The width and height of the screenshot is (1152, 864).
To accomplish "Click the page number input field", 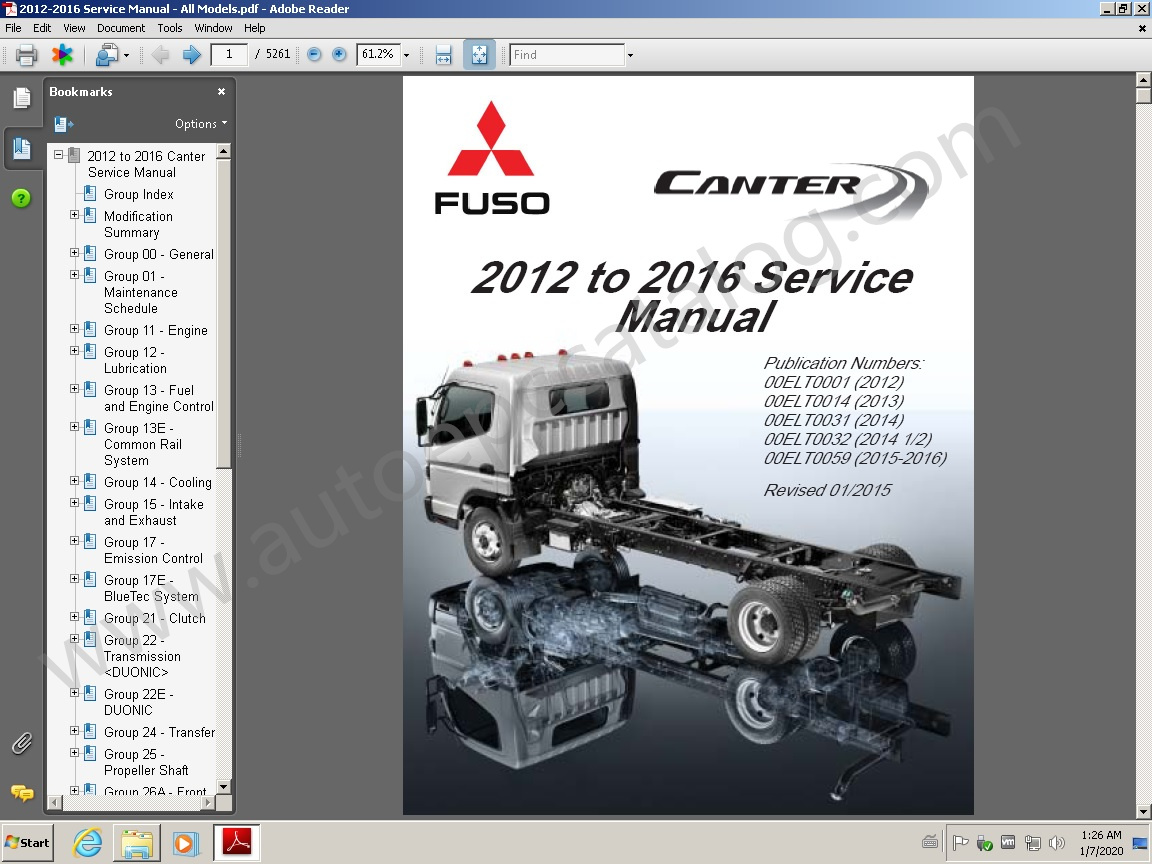I will coord(228,54).
